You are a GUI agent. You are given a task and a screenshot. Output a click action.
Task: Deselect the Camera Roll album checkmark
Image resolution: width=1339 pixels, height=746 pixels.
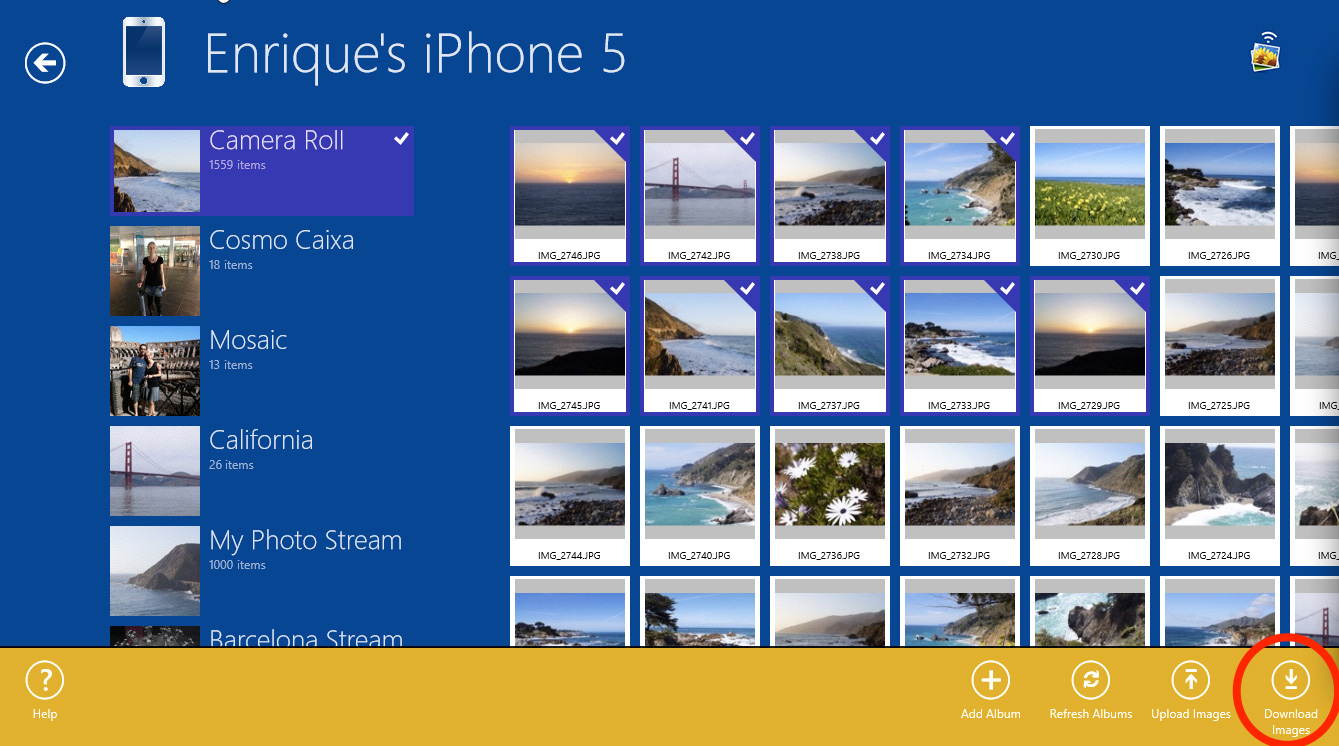(x=401, y=139)
